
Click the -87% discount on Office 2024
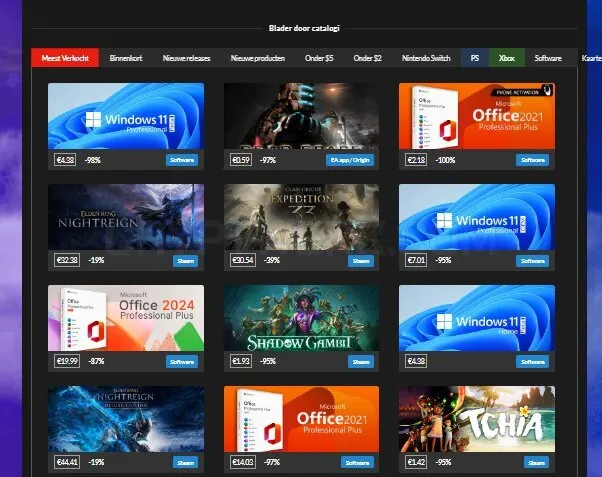tap(96, 361)
